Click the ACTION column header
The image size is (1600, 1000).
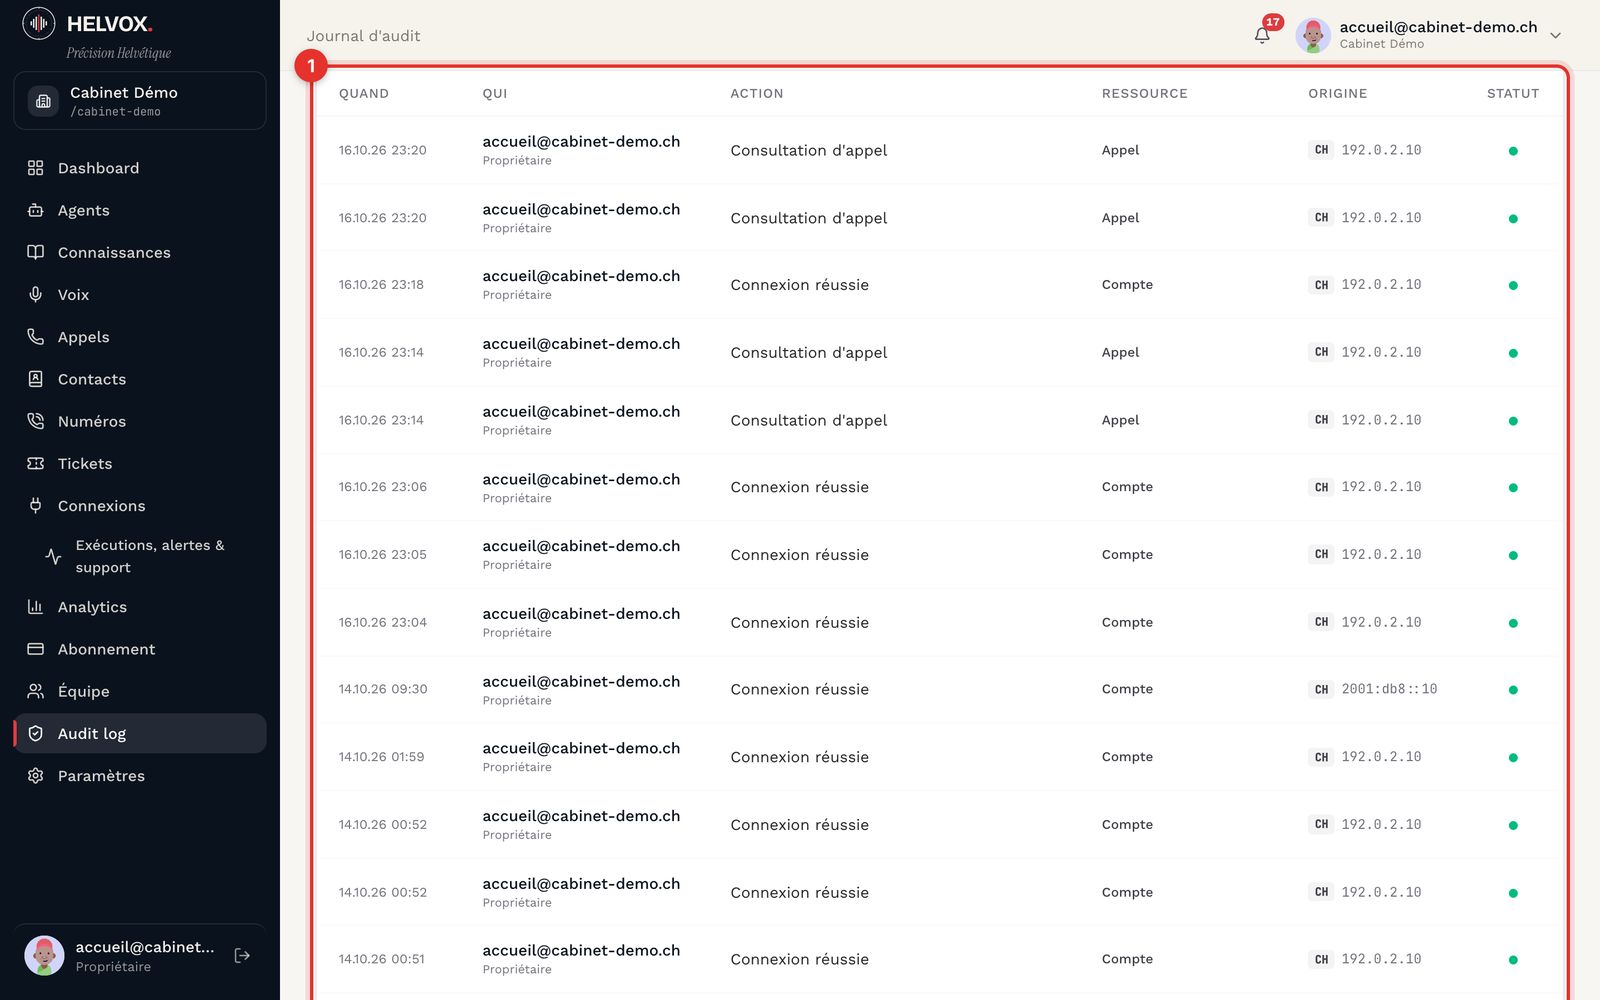pos(757,93)
